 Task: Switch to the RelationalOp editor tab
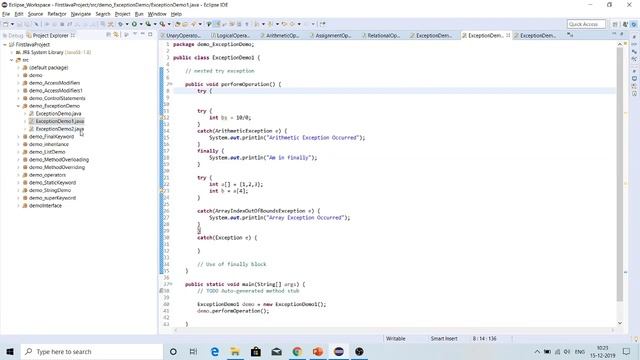tap(381, 36)
